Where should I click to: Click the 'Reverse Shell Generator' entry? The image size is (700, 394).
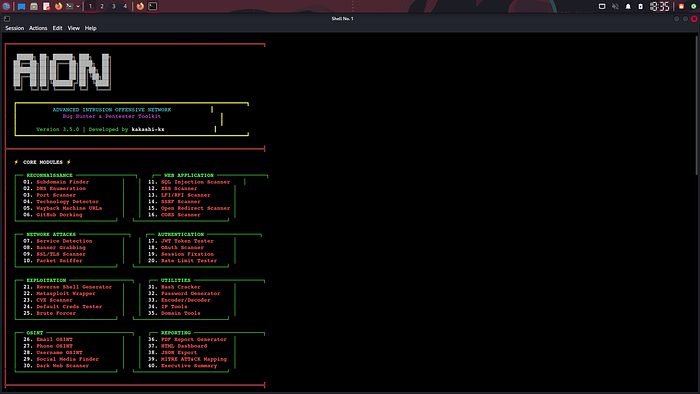74,287
